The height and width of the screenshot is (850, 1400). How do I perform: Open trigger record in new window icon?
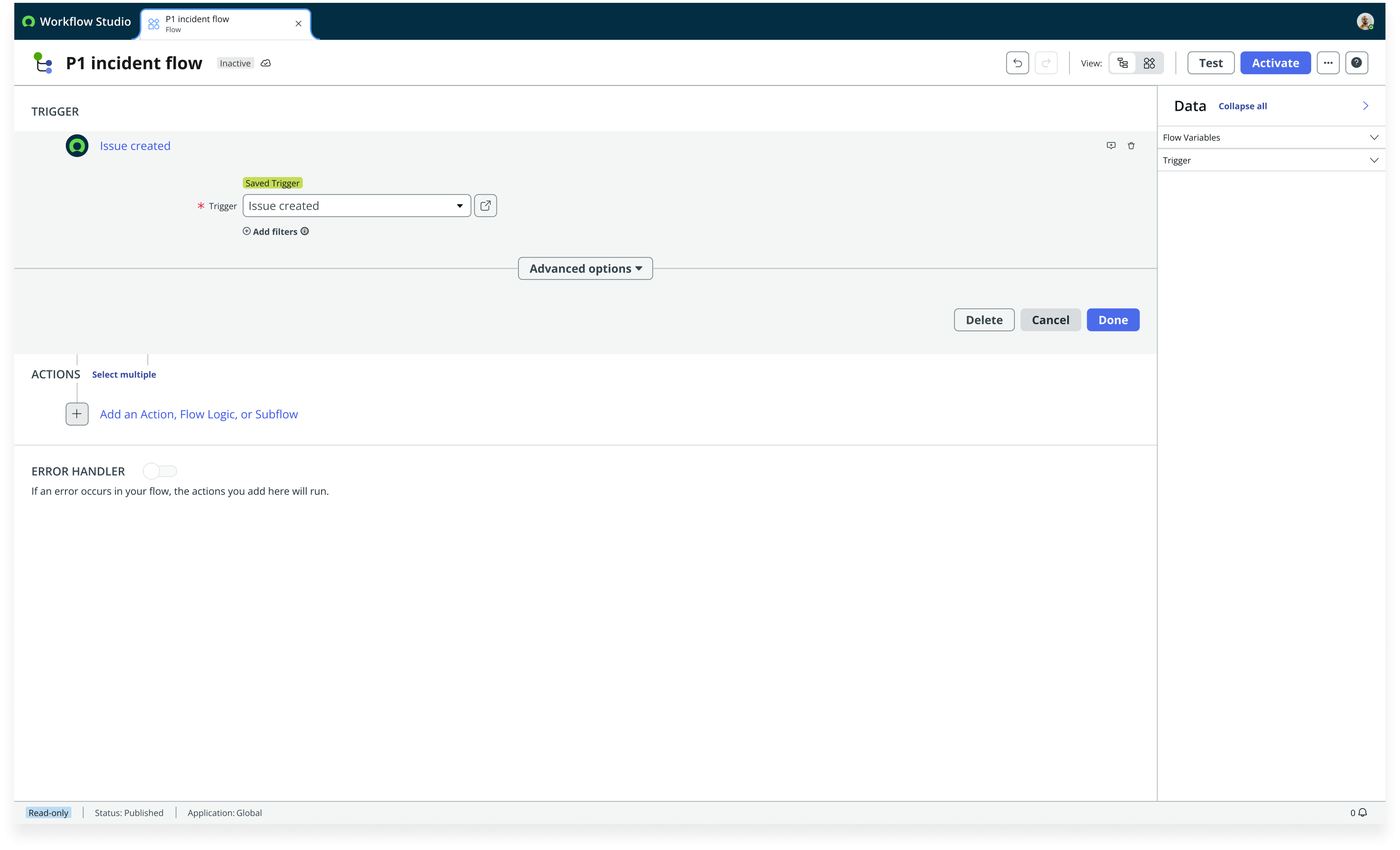tap(485, 206)
